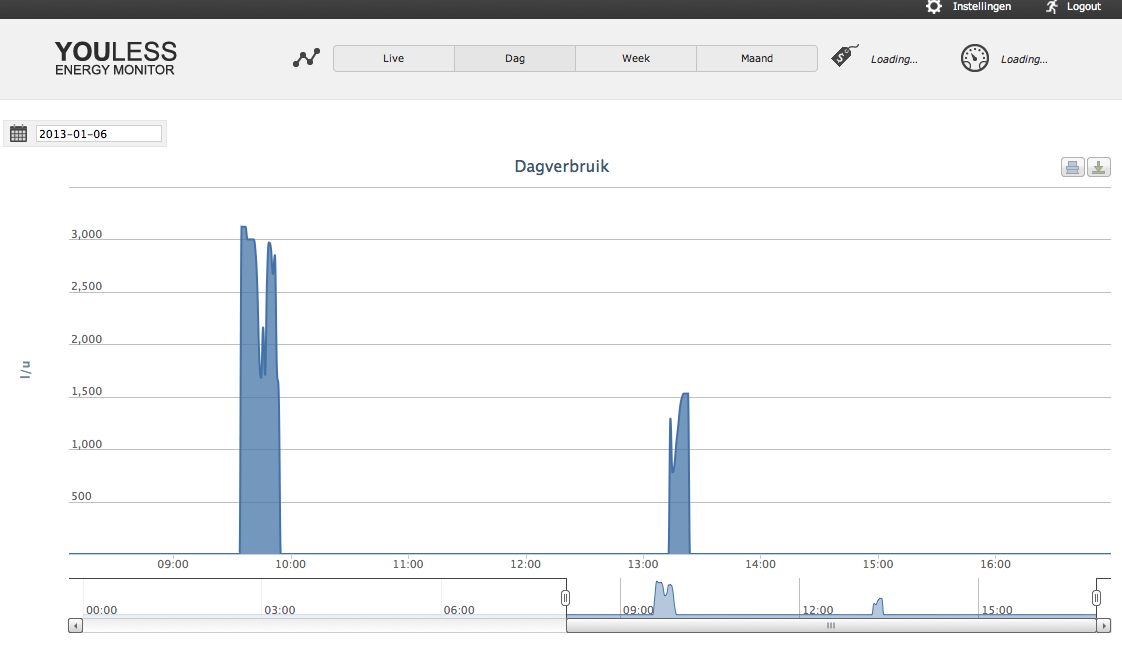Click the l/u y-axis label

25,369
